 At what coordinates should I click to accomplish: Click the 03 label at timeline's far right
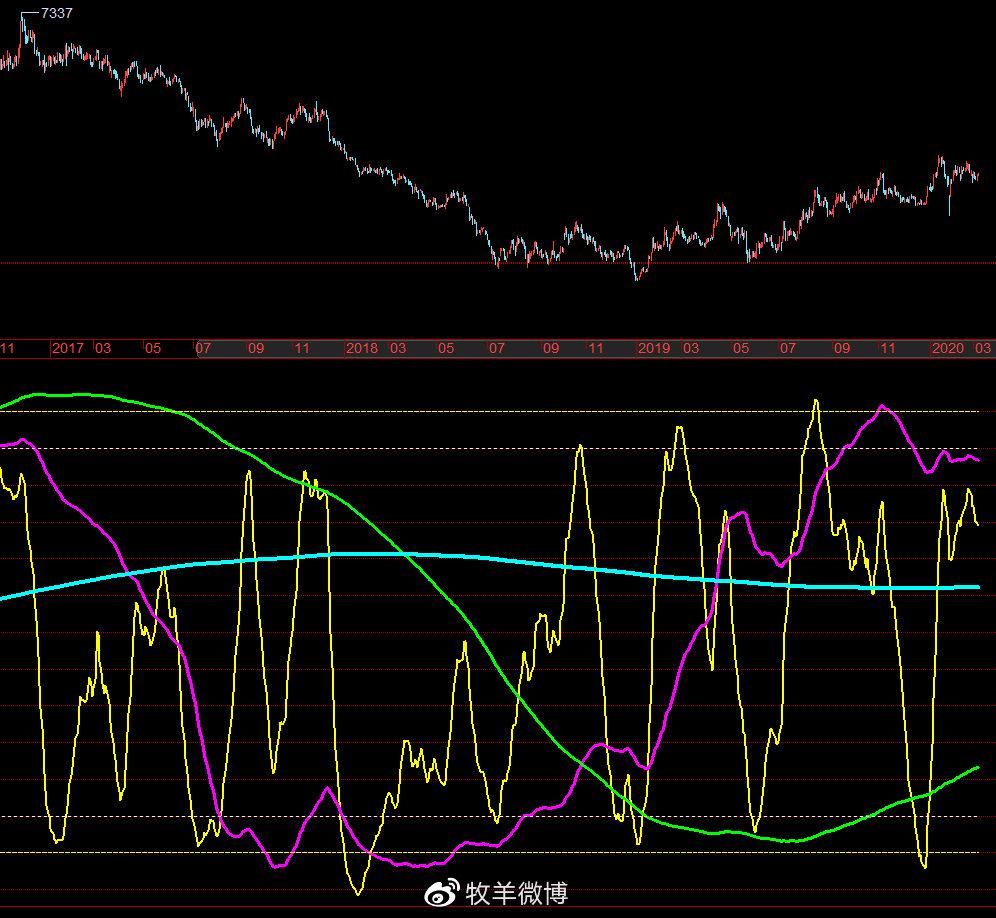(x=983, y=348)
